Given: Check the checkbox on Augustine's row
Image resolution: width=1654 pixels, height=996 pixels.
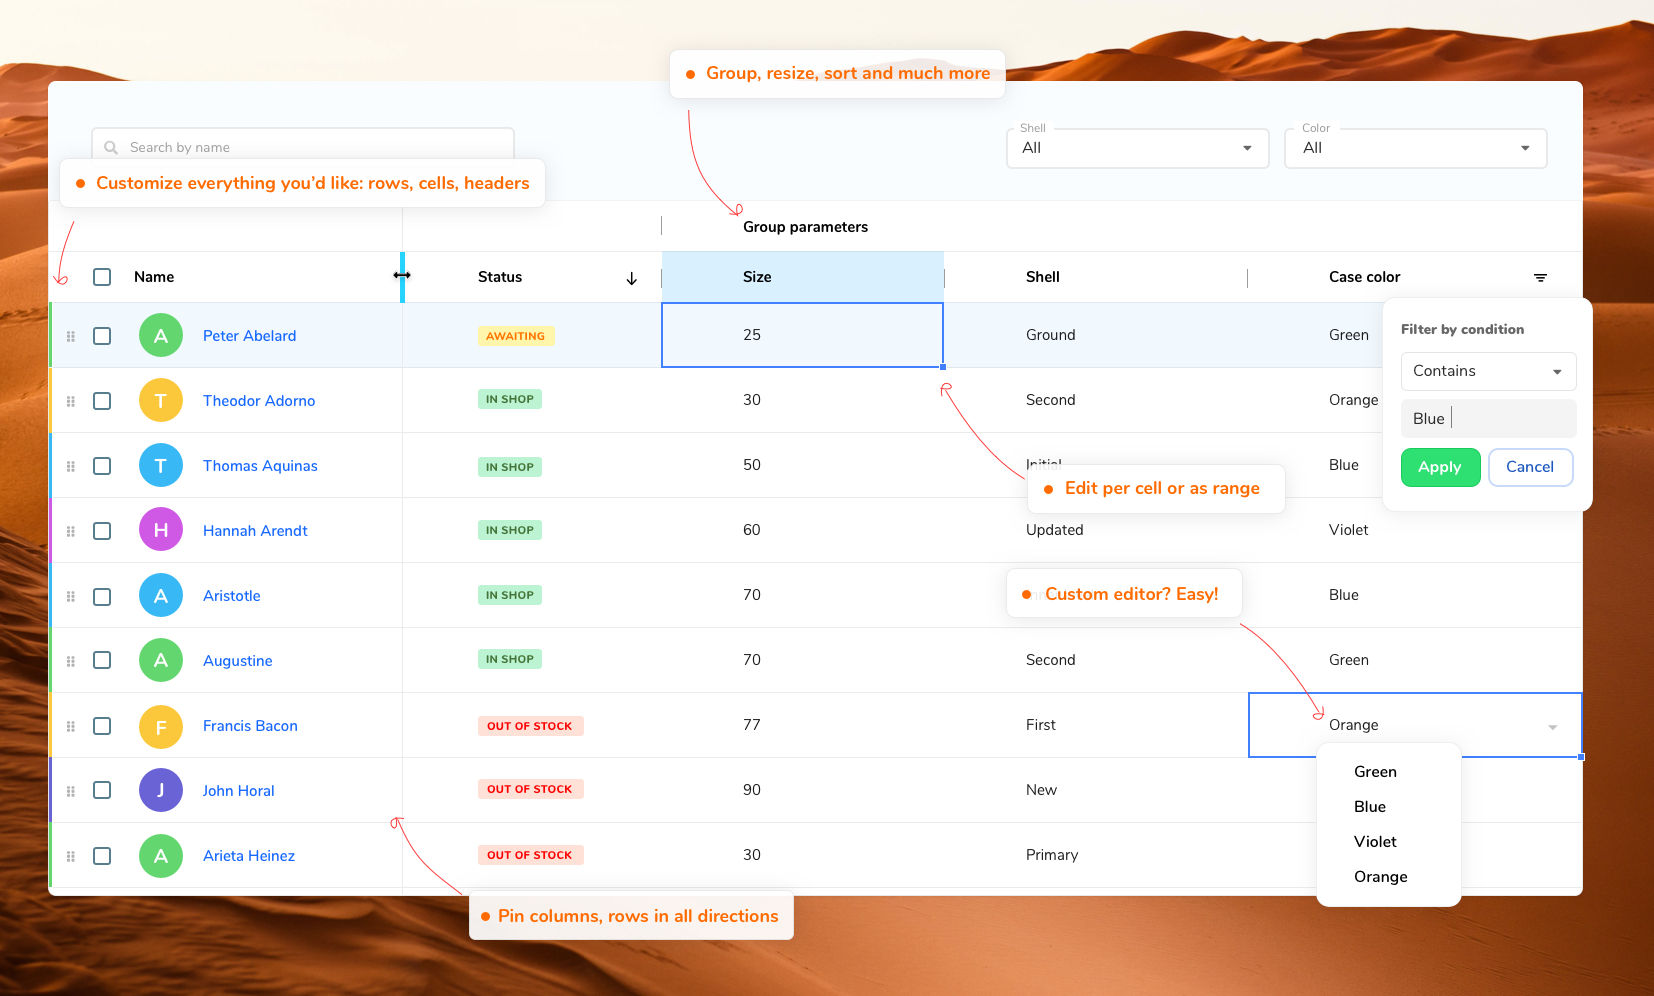Looking at the screenshot, I should tap(102, 660).
